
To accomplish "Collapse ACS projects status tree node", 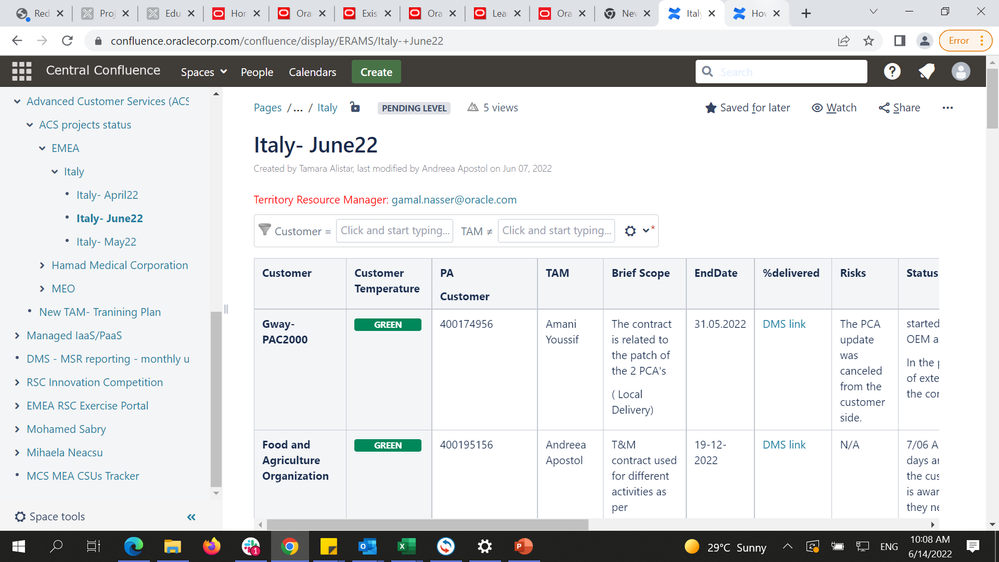I will coord(29,125).
